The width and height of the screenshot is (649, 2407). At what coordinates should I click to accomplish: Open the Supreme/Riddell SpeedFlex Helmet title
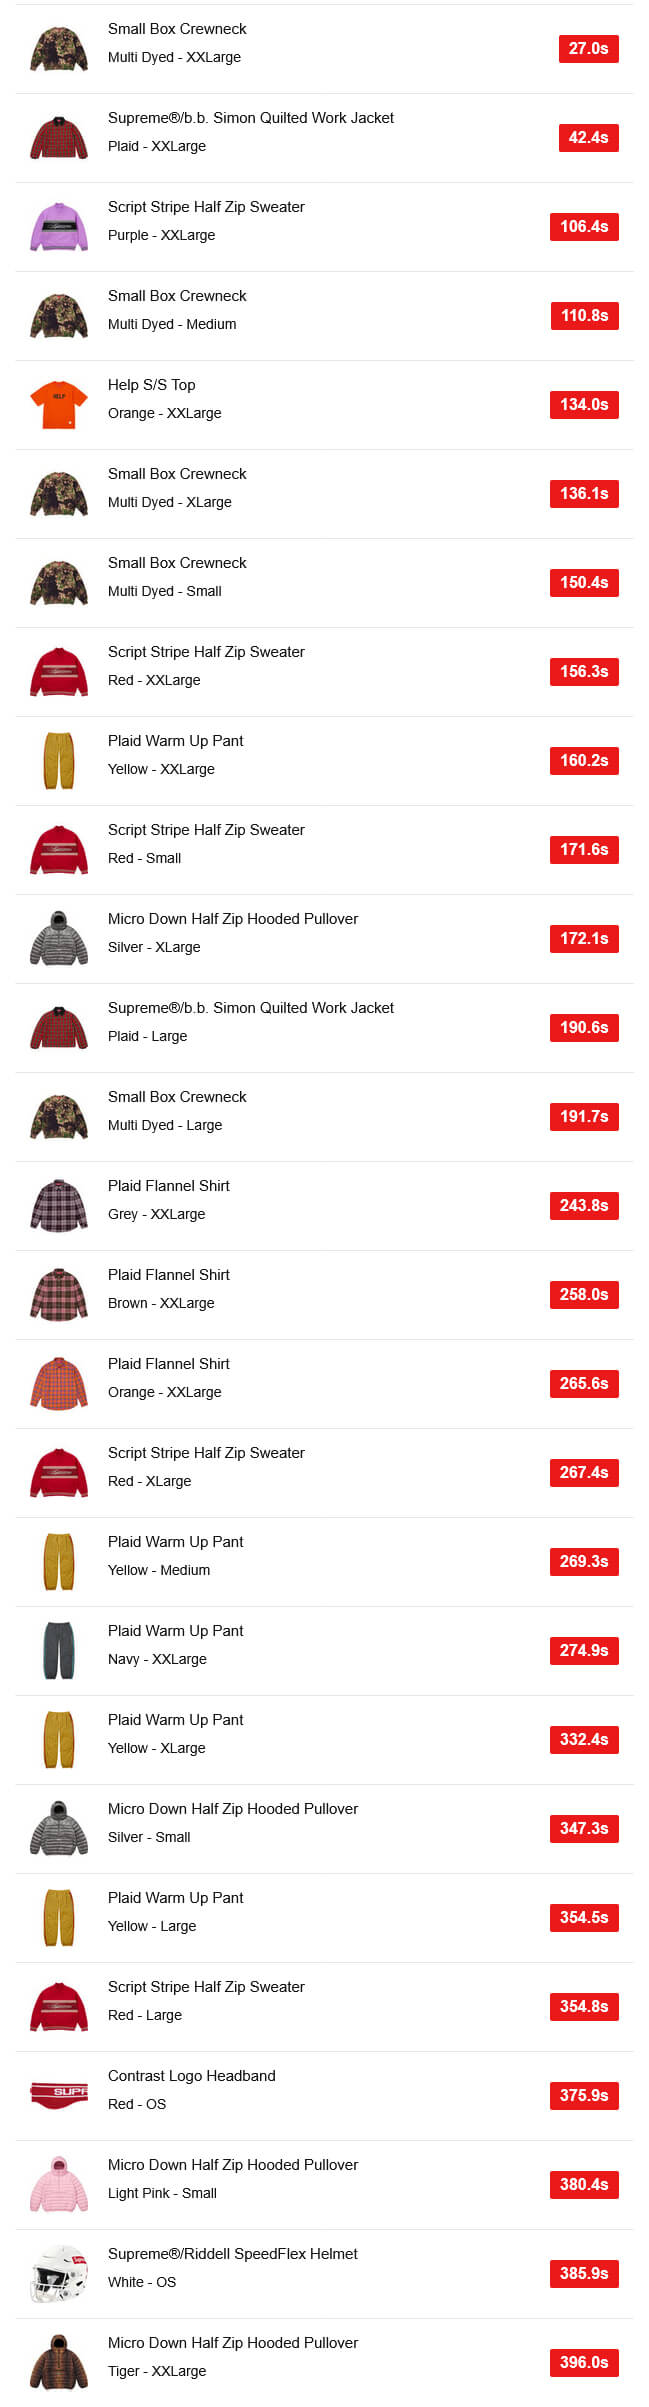click(232, 2253)
